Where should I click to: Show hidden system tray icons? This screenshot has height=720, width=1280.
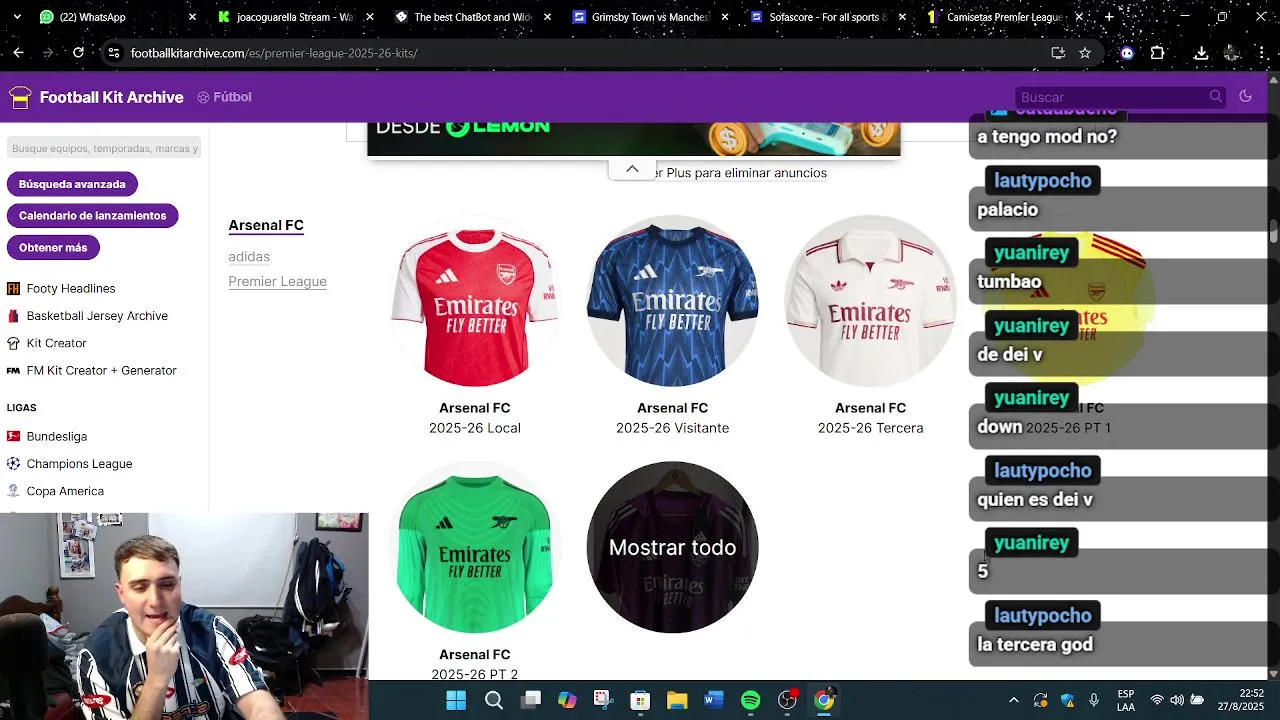1014,700
